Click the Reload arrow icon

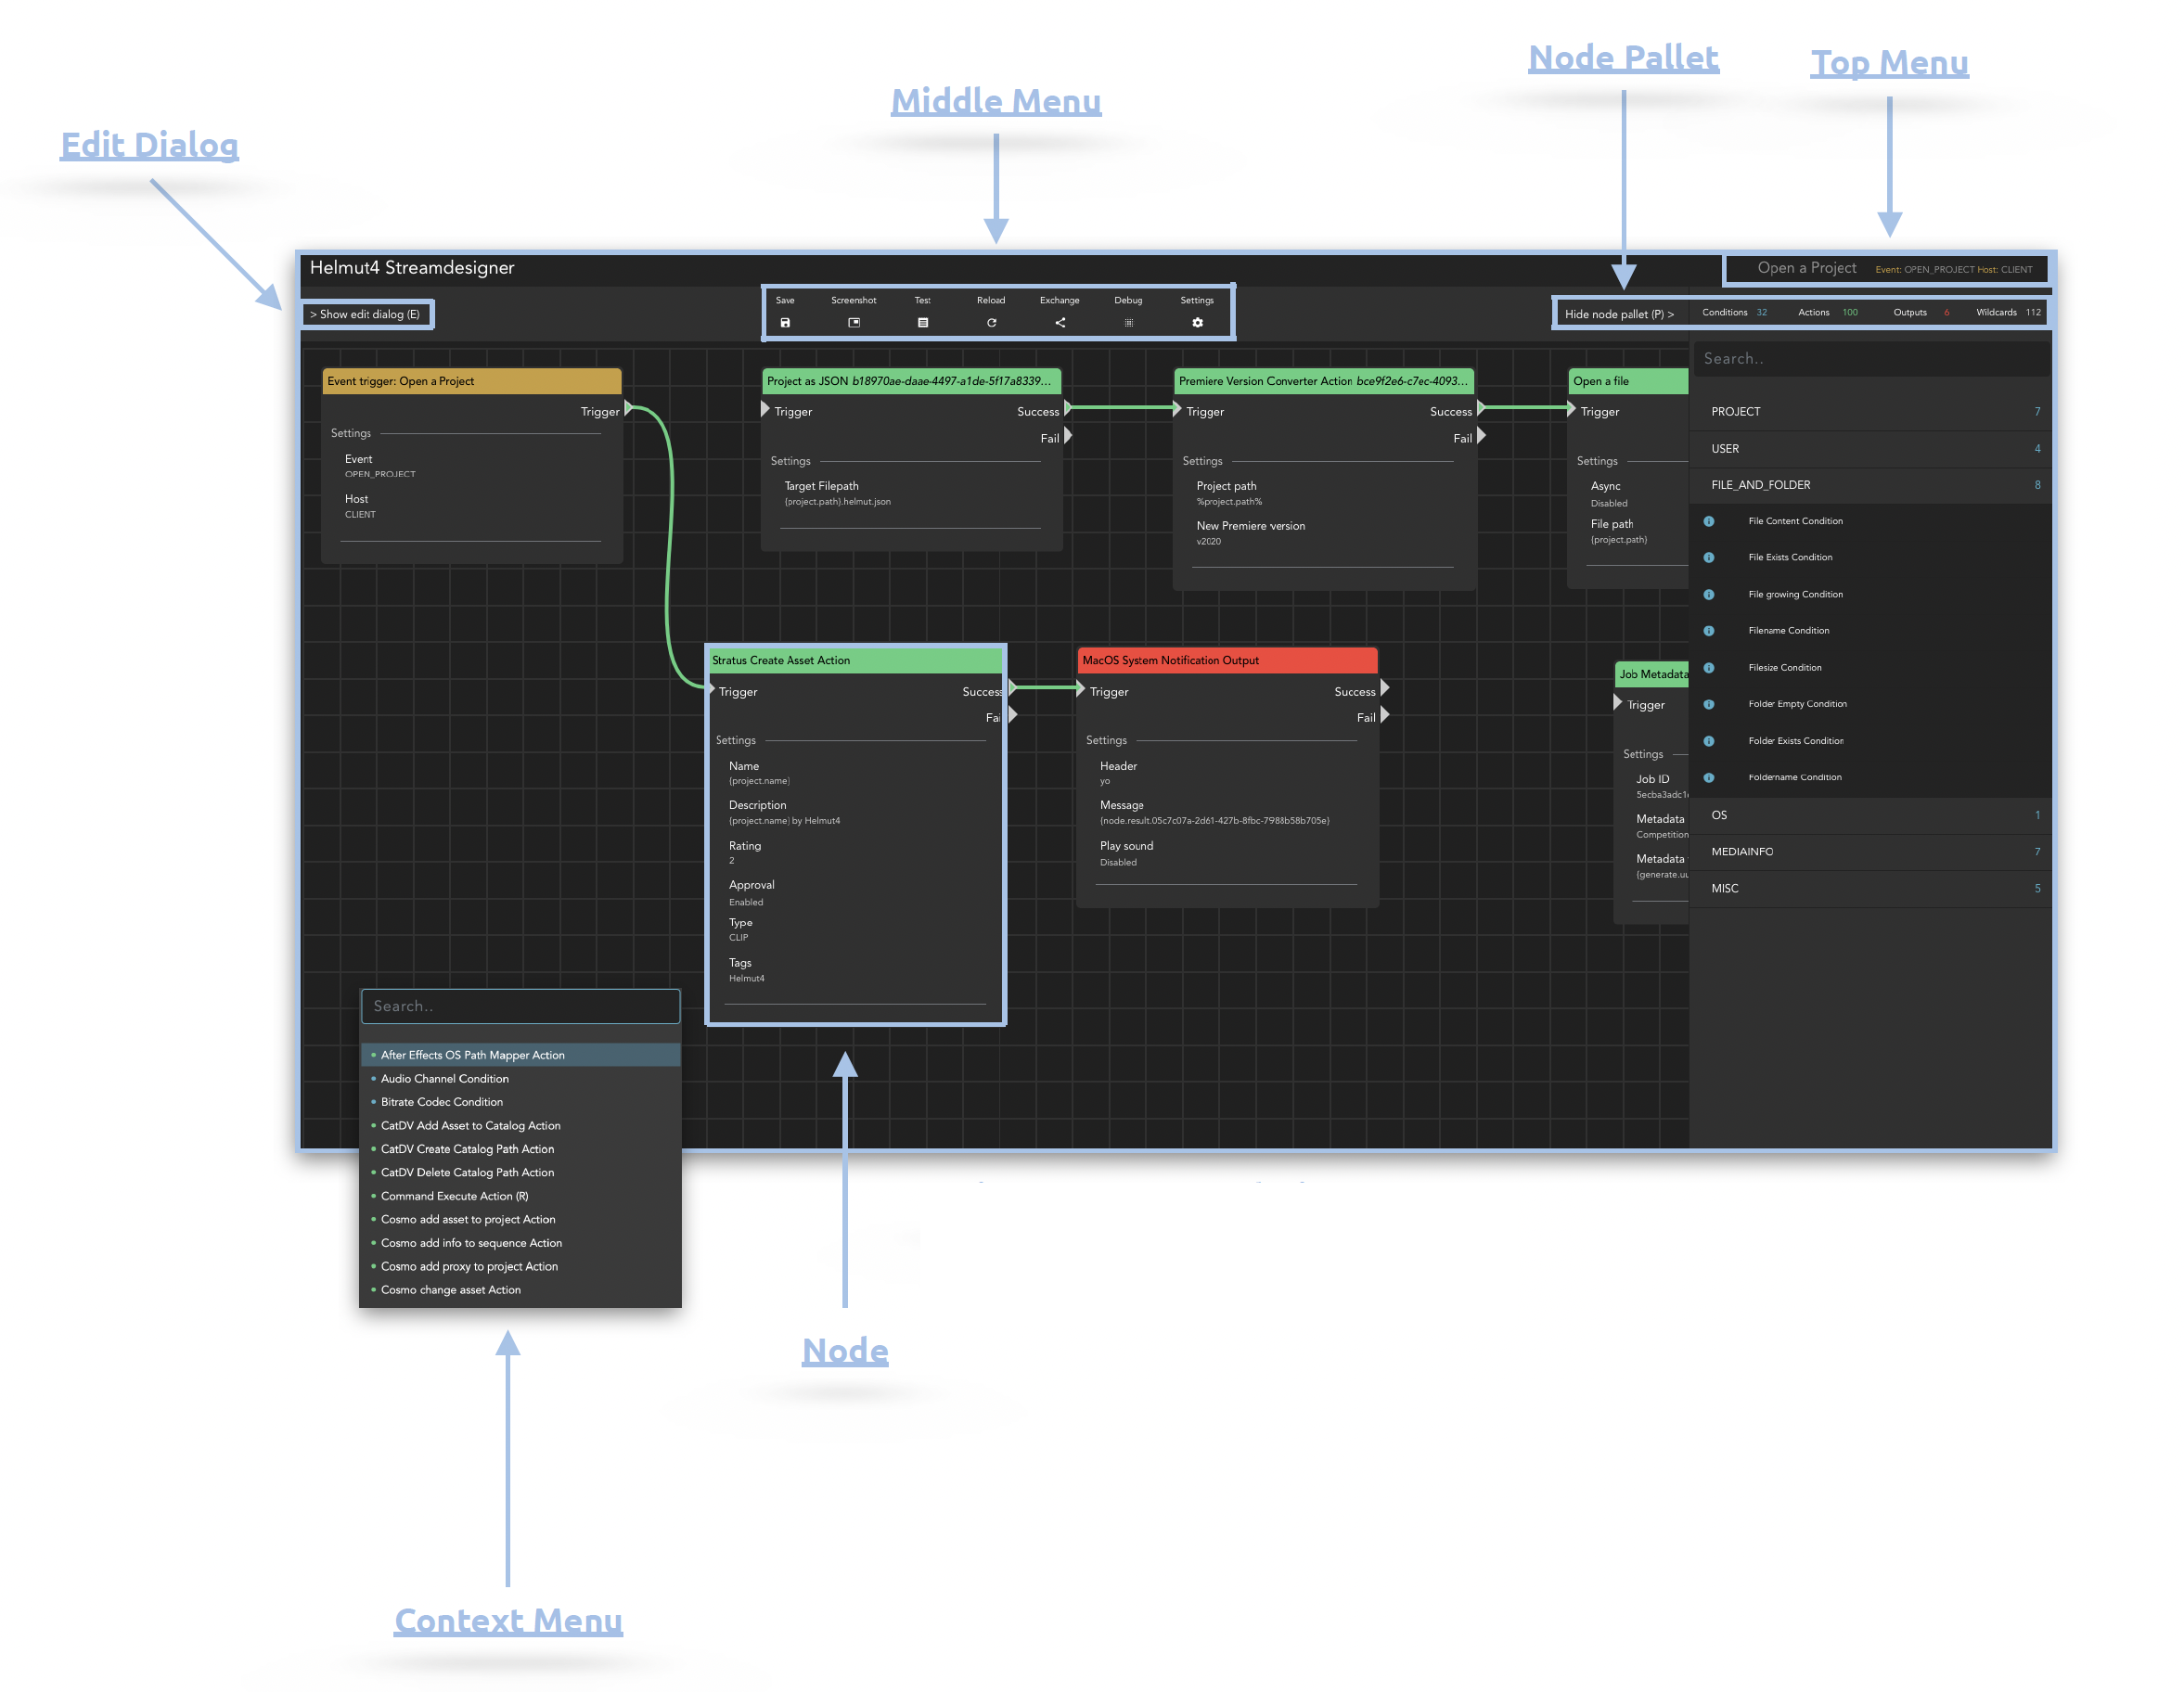click(x=991, y=323)
